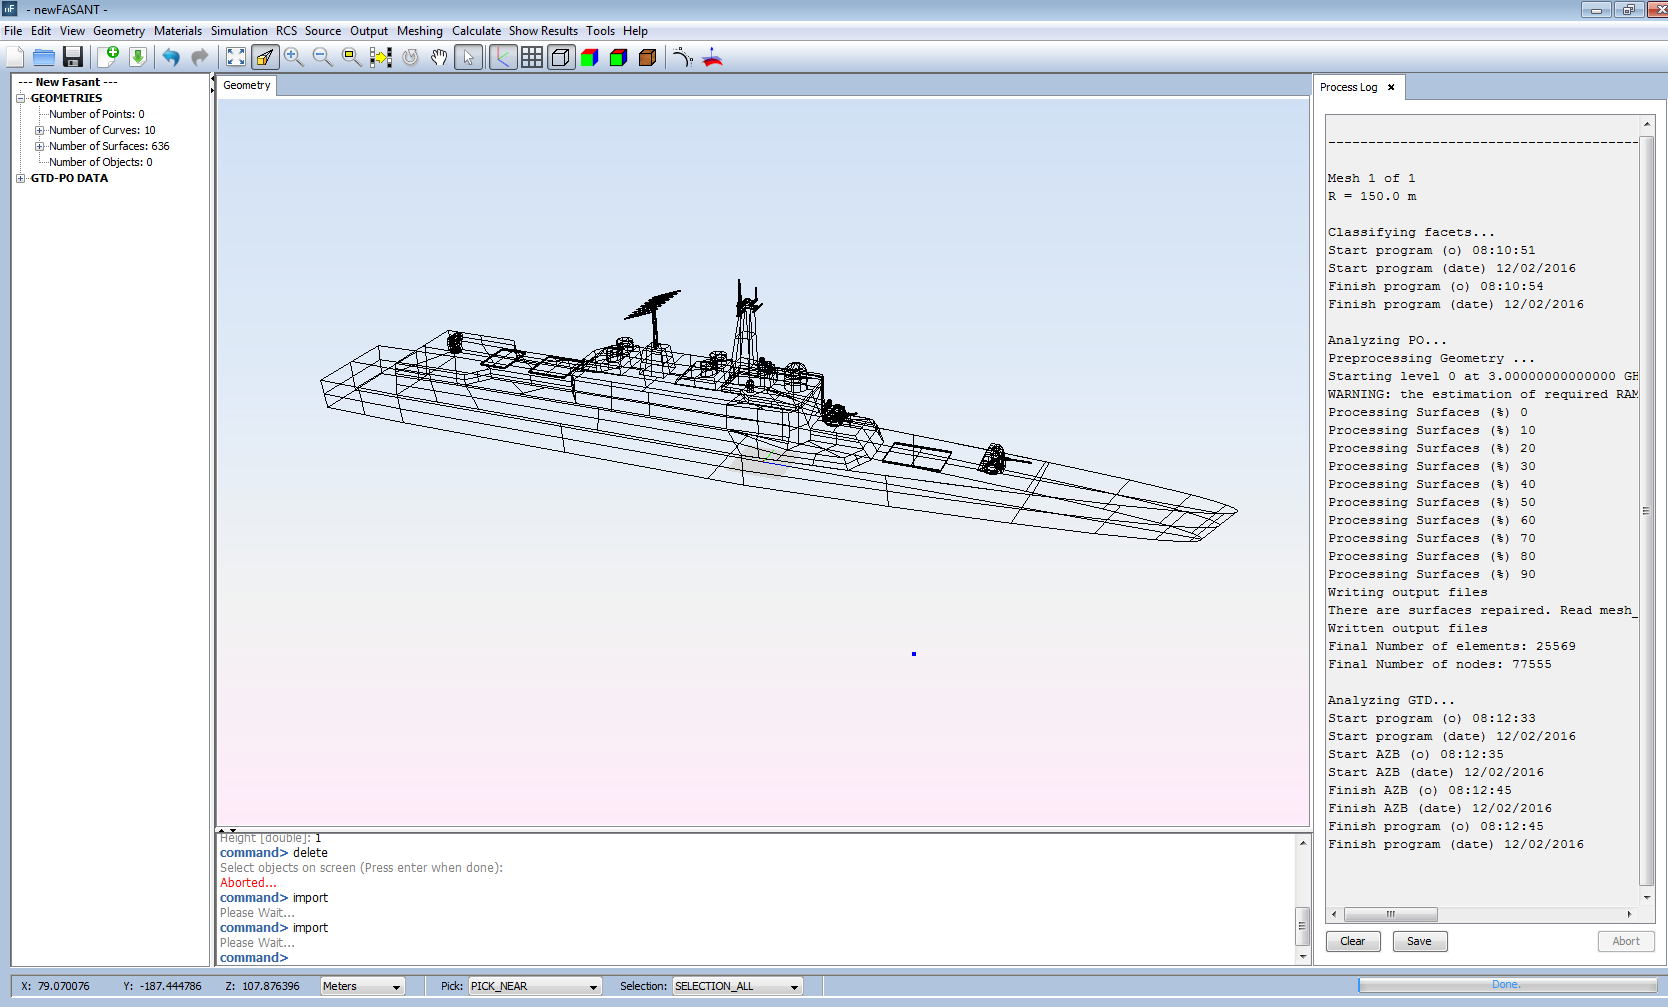This screenshot has width=1668, height=1007.
Task: Click the import green arrow icon
Action: (138, 57)
